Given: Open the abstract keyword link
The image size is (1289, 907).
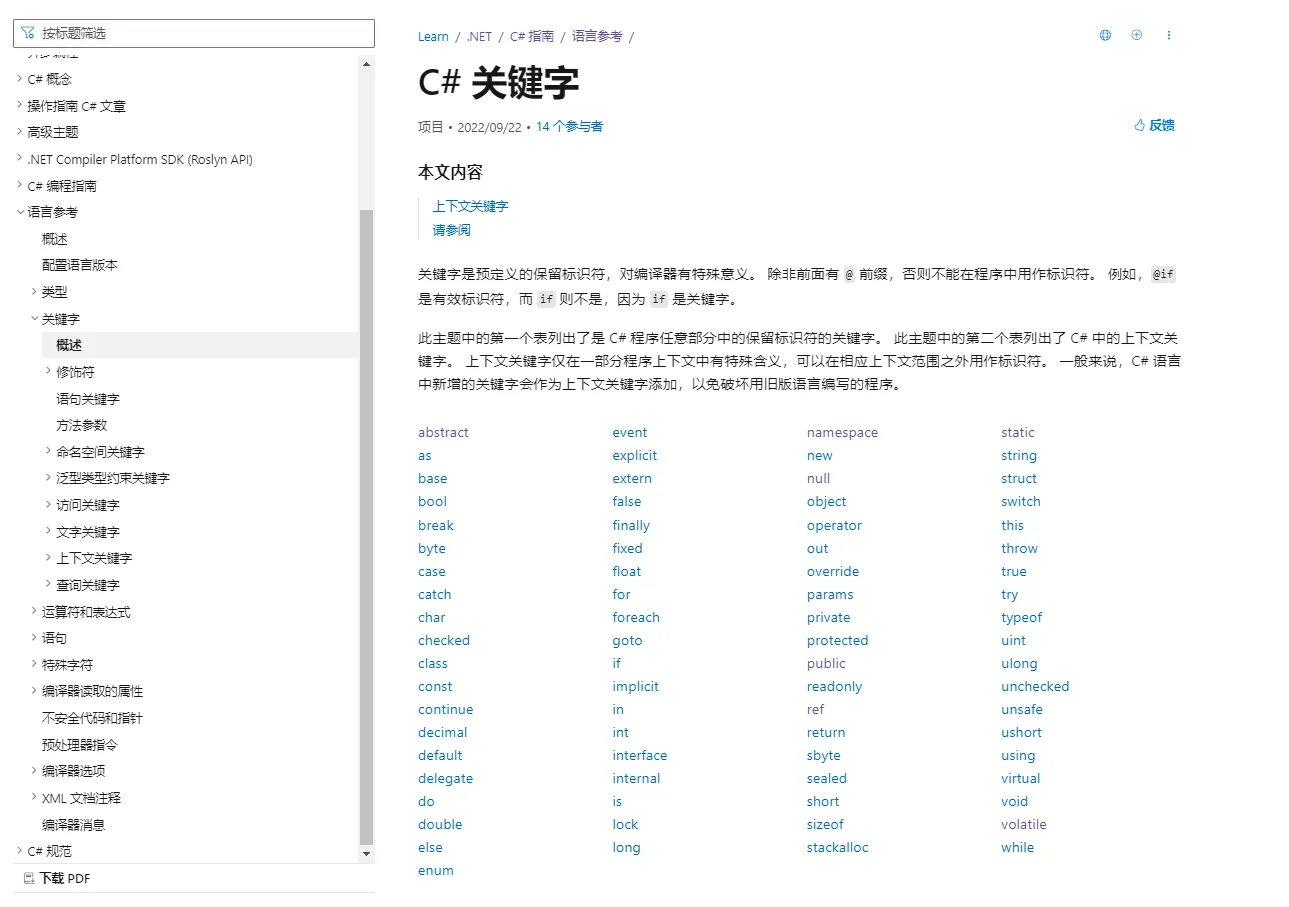Looking at the screenshot, I should pyautogui.click(x=443, y=432).
